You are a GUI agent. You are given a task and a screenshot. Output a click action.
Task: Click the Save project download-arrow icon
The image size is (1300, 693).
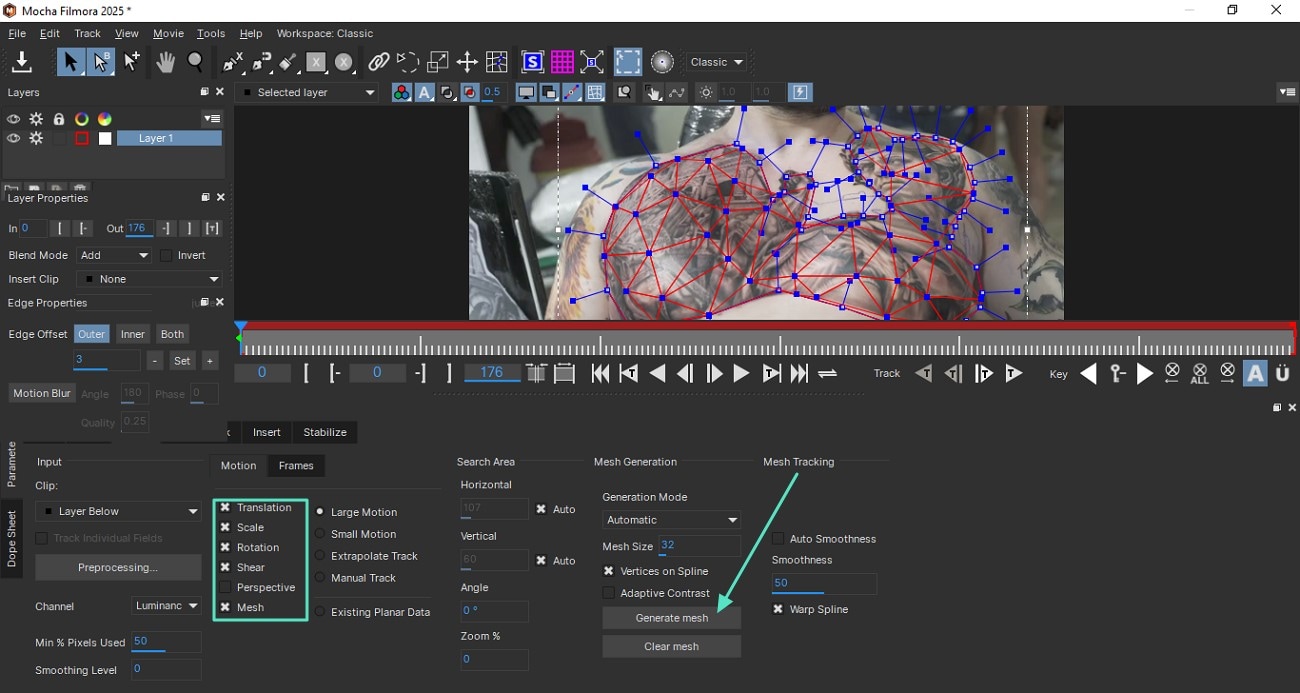[x=22, y=62]
